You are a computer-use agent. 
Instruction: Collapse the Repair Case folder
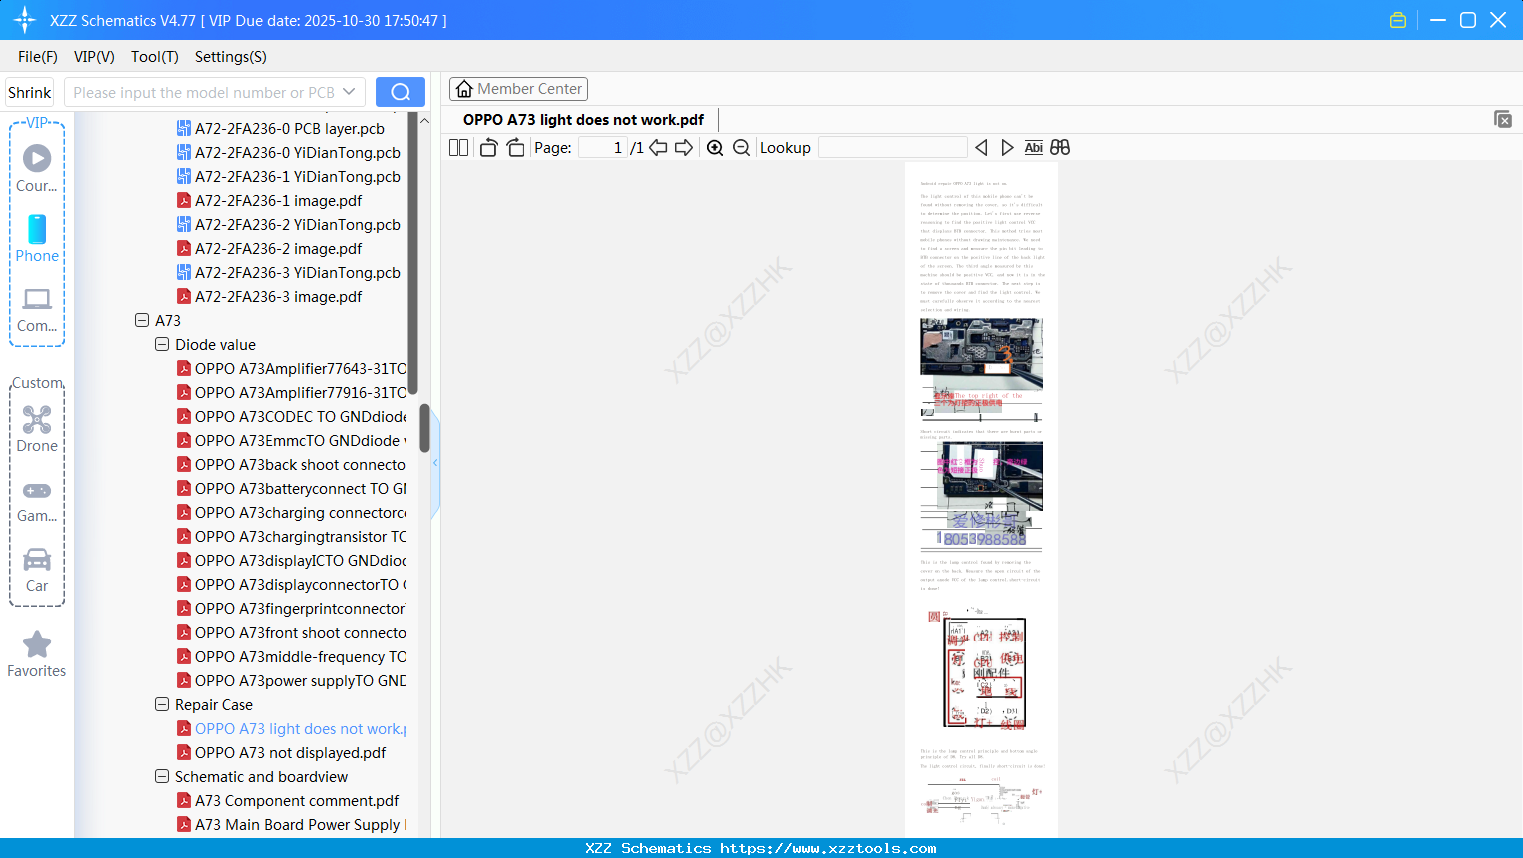click(x=162, y=704)
